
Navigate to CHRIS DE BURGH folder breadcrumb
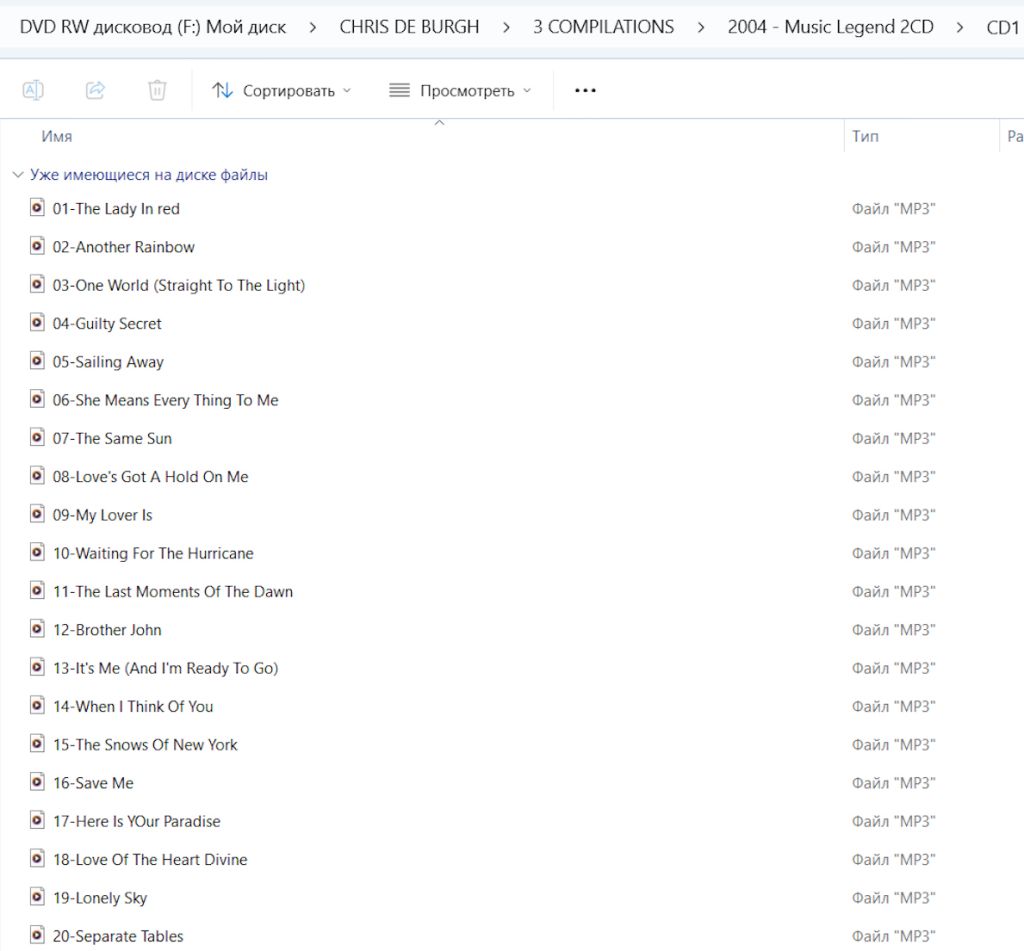(409, 27)
